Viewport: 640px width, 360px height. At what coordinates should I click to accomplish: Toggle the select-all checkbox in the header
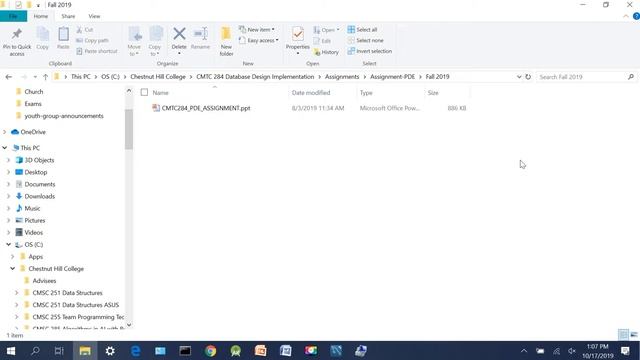tap(144, 93)
